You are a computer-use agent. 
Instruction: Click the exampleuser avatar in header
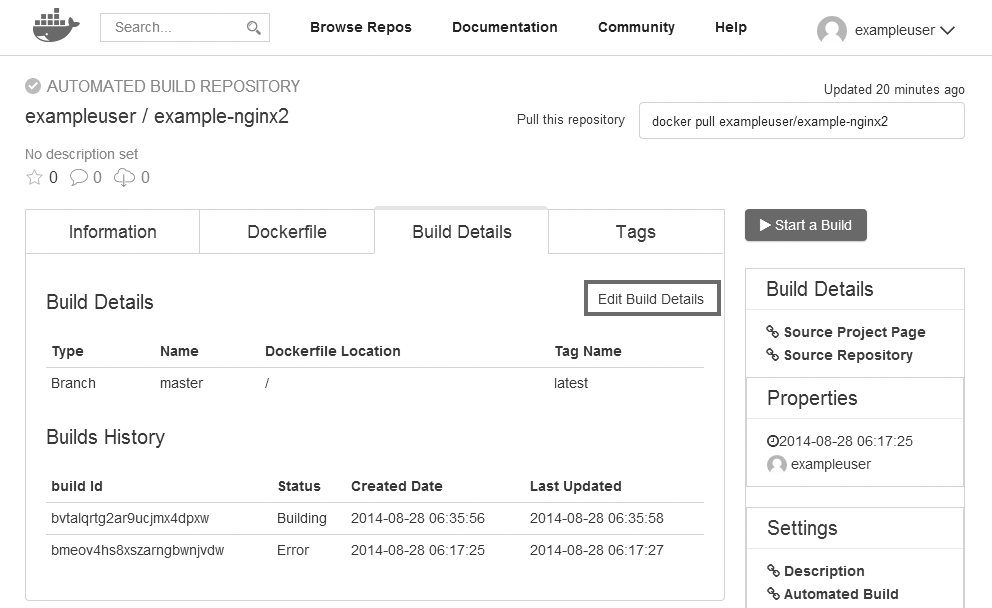[x=832, y=30]
